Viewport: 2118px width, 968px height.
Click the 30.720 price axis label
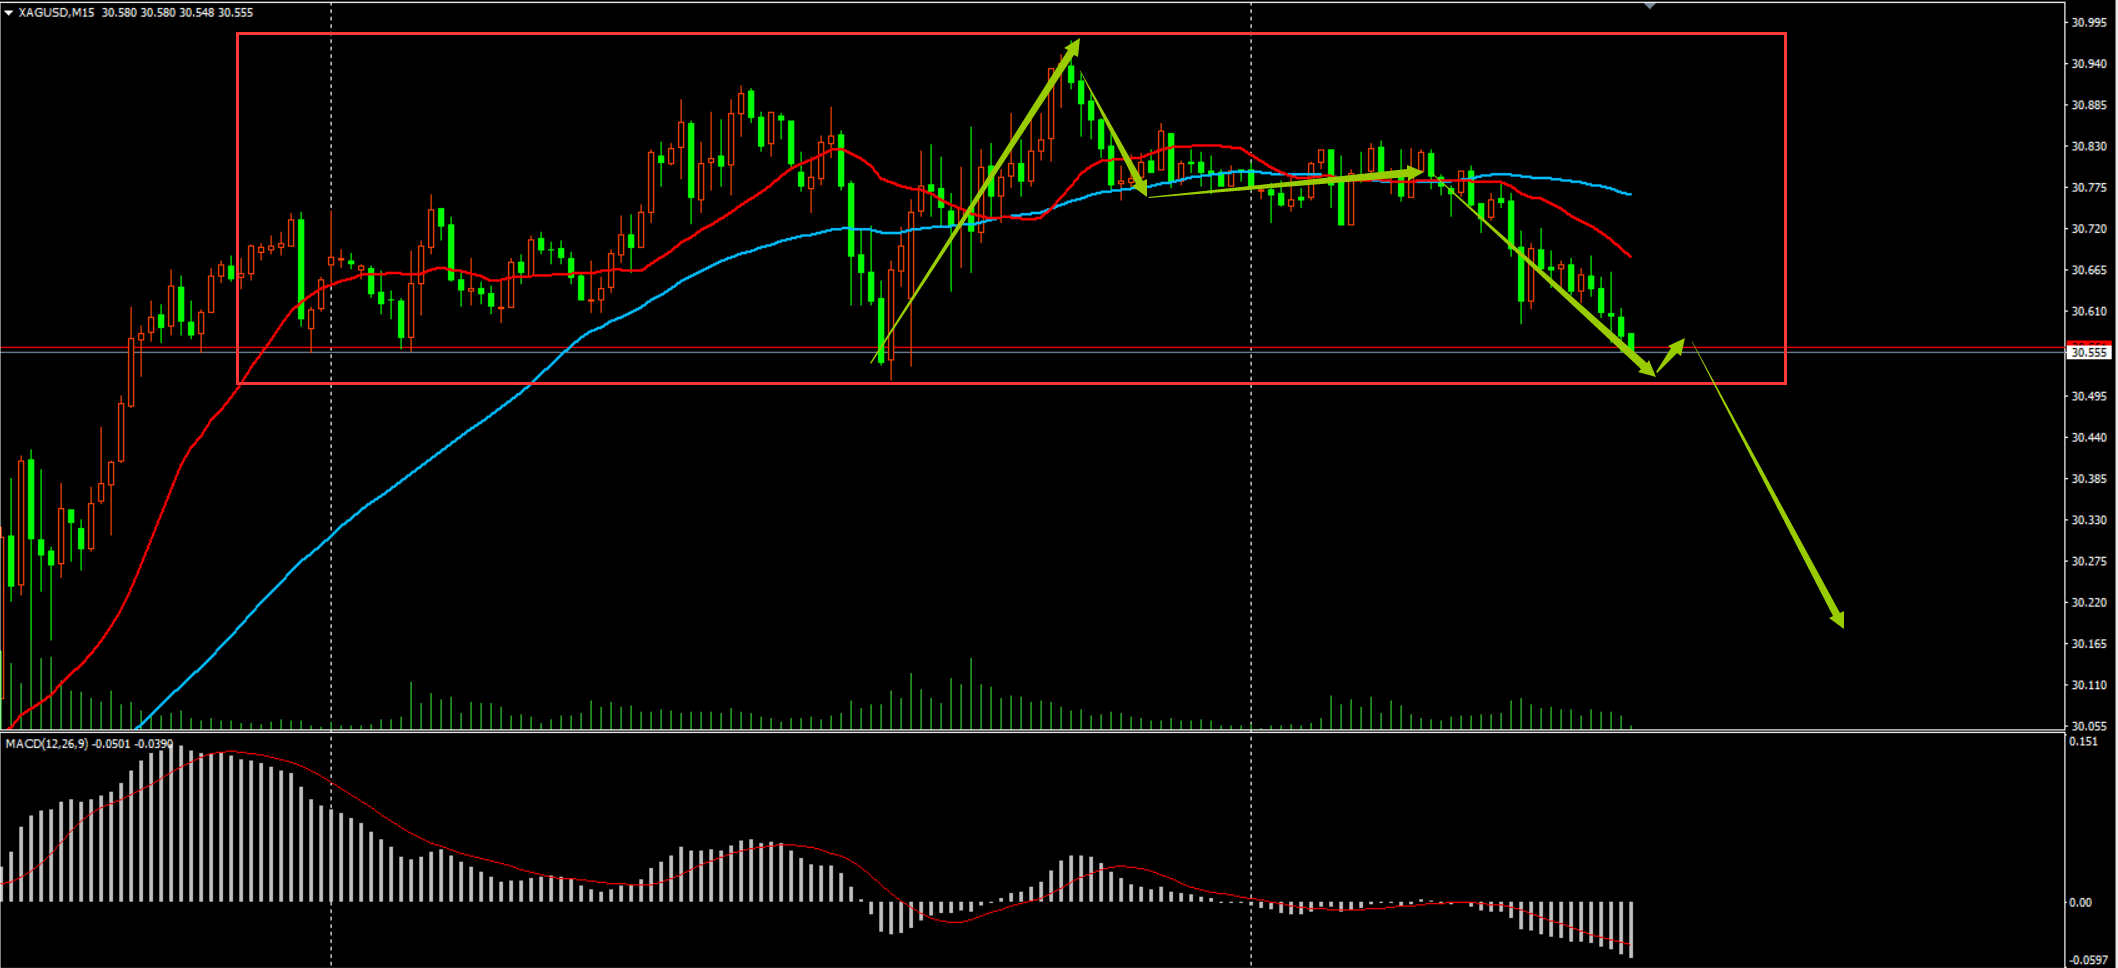[x=2089, y=229]
